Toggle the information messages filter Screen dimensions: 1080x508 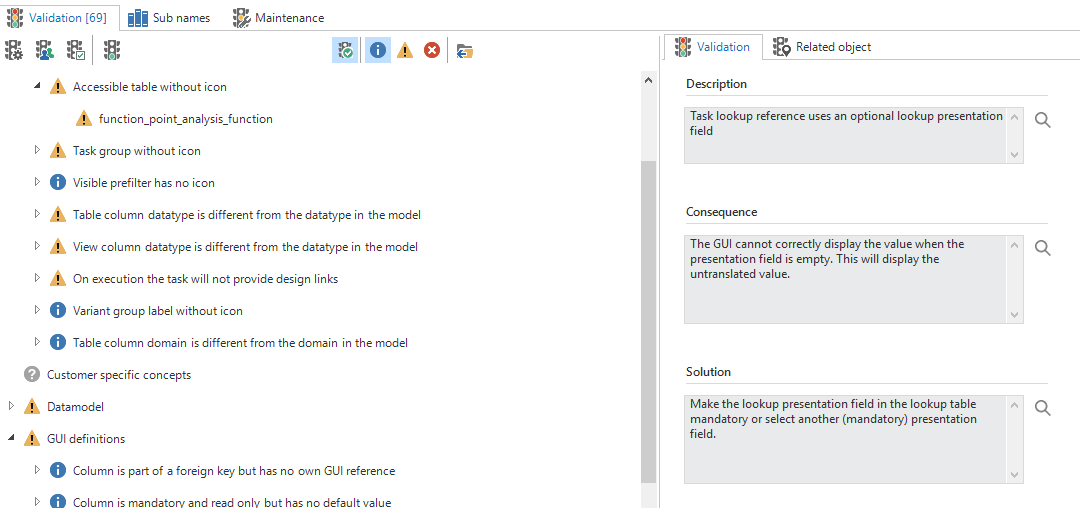[x=378, y=50]
